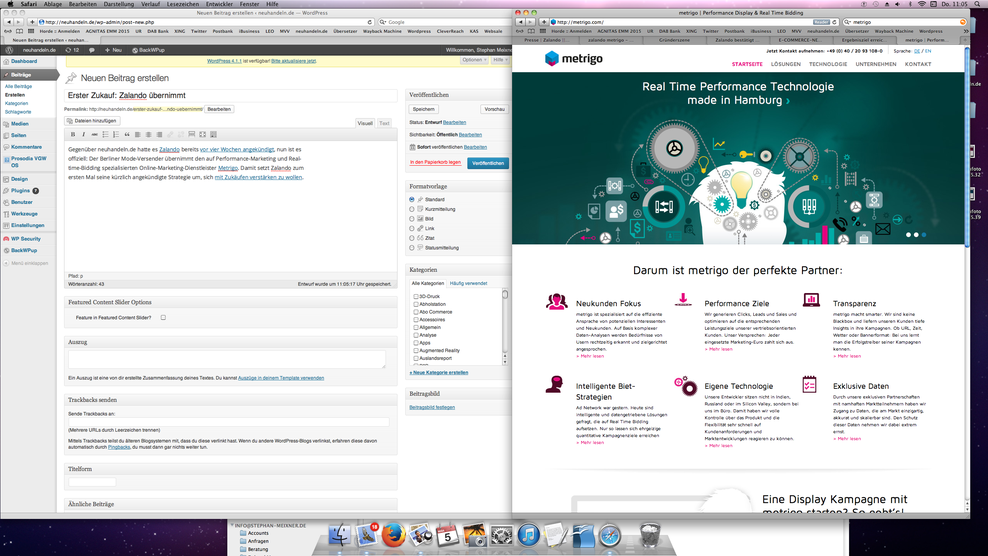Image resolution: width=988 pixels, height=556 pixels.
Task: Click the WordPress logo in the admin bar
Action: click(9, 50)
